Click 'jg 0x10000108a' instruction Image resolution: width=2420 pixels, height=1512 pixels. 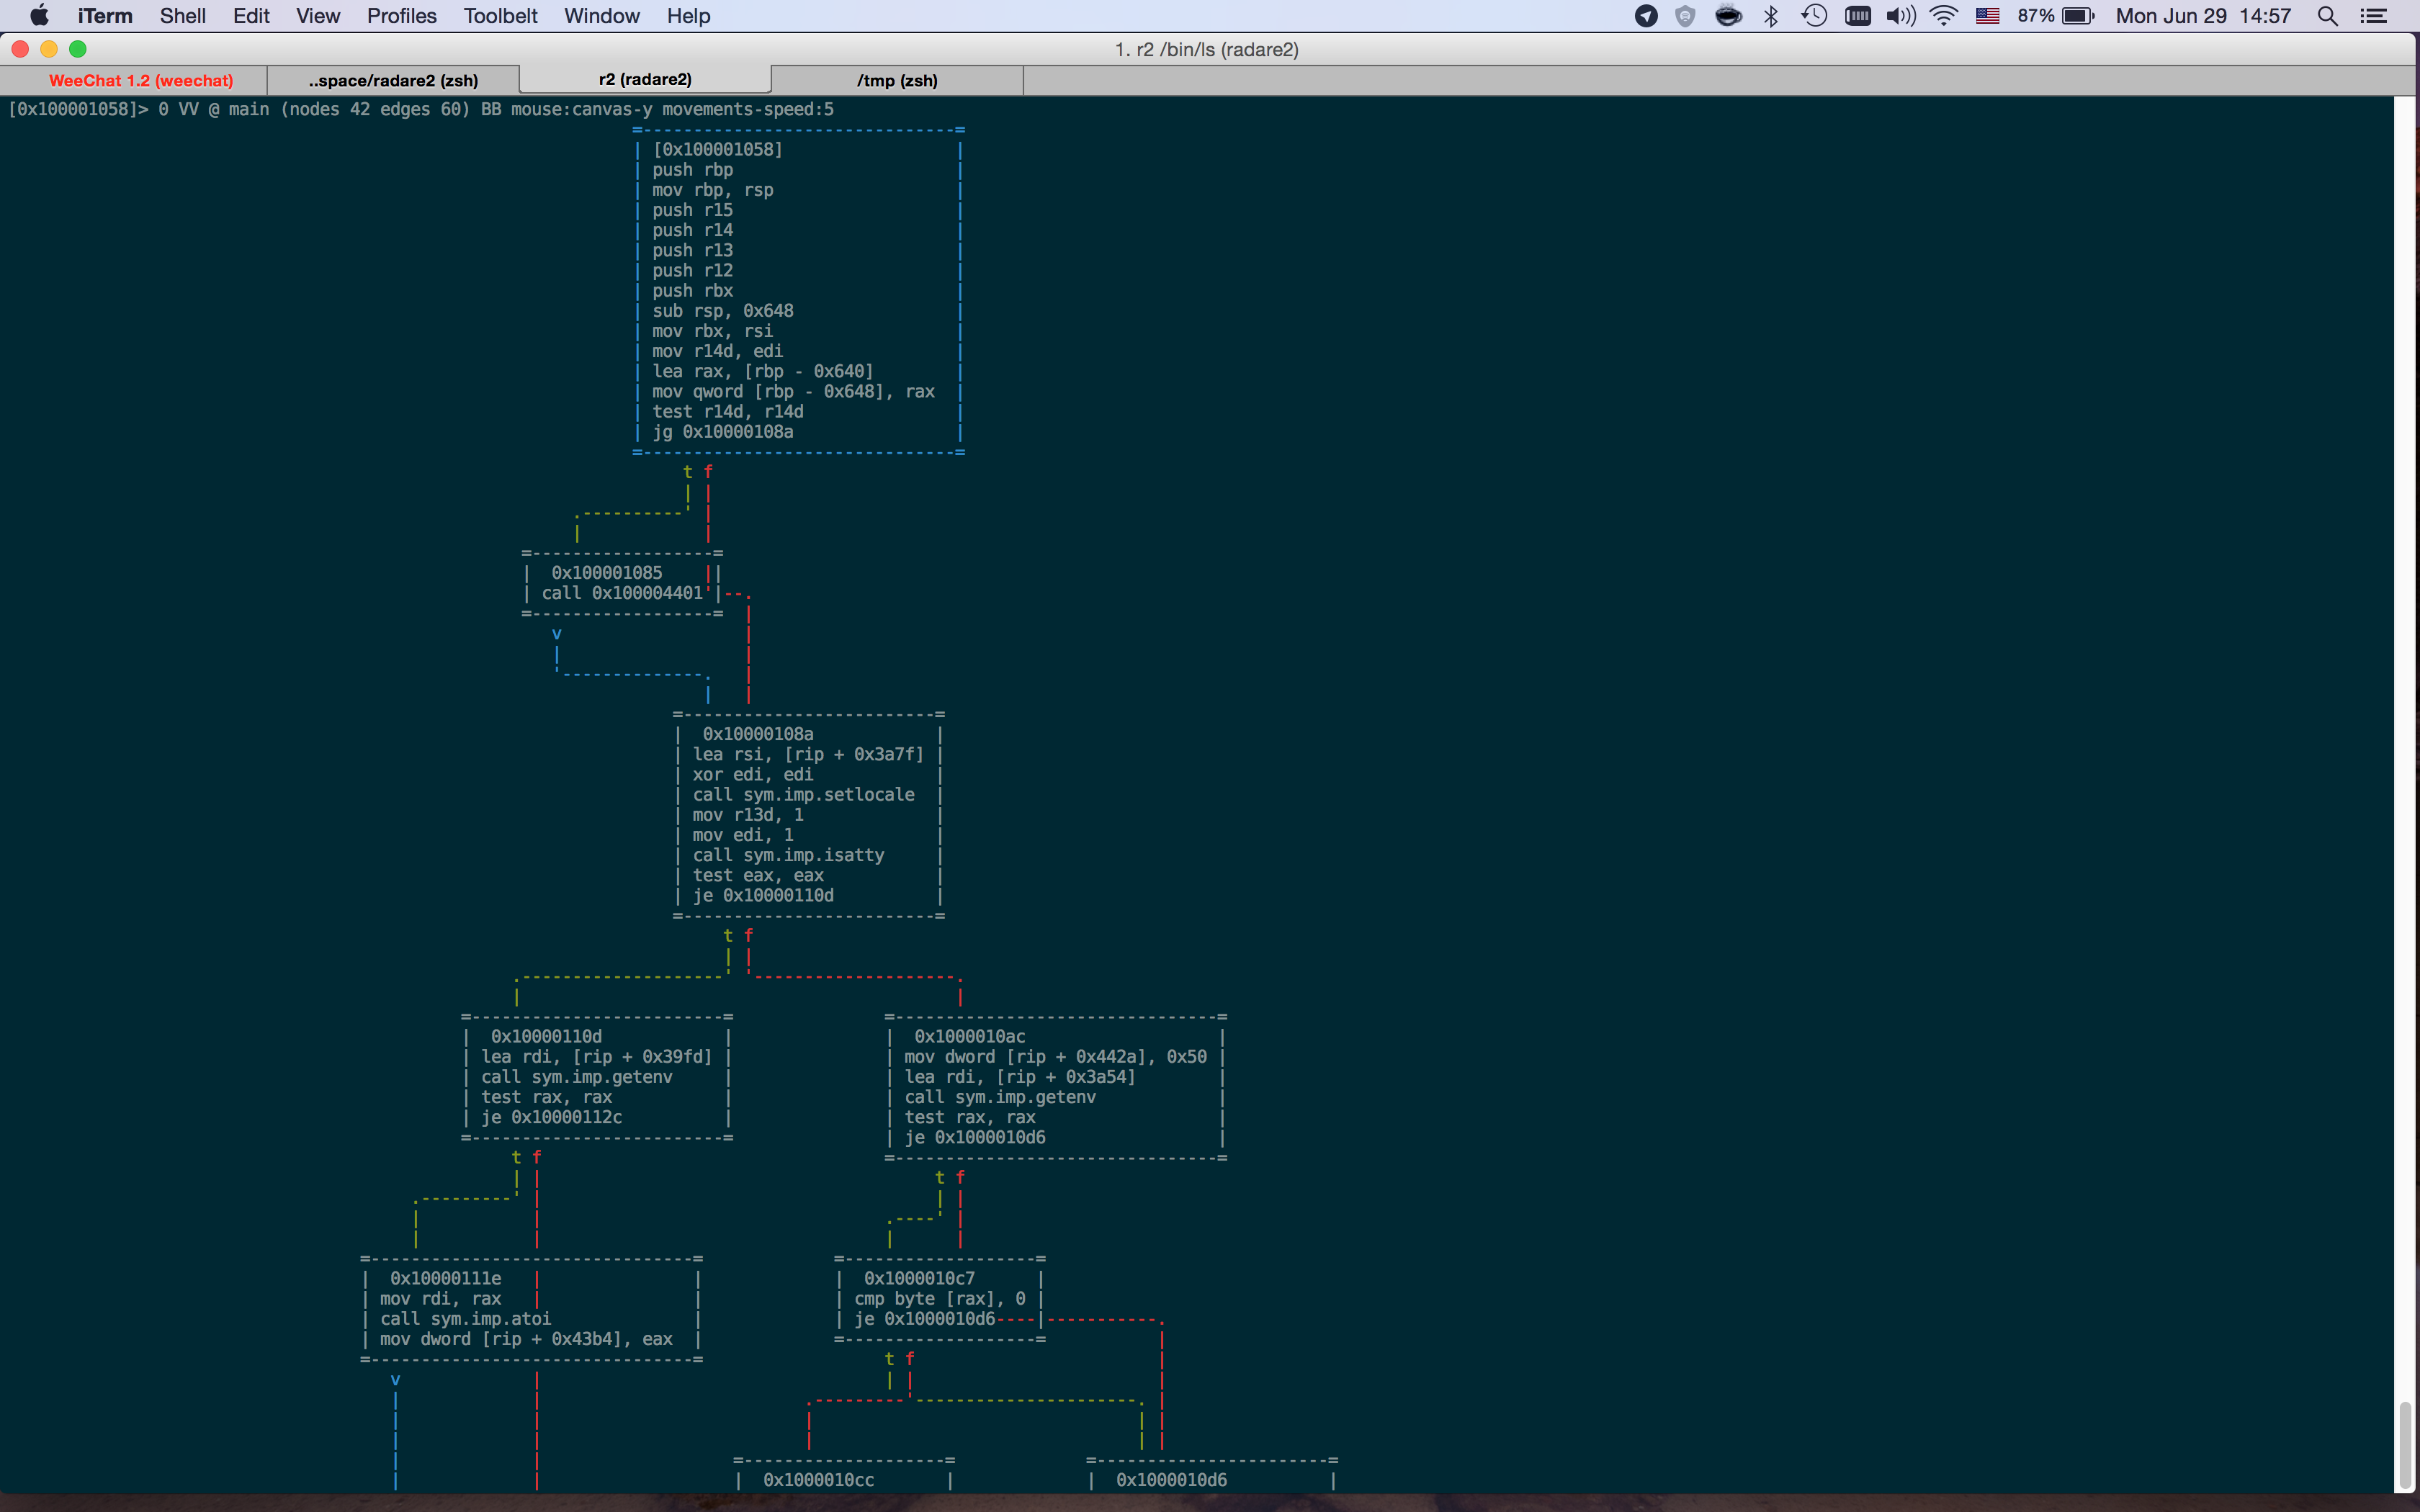pyautogui.click(x=723, y=432)
